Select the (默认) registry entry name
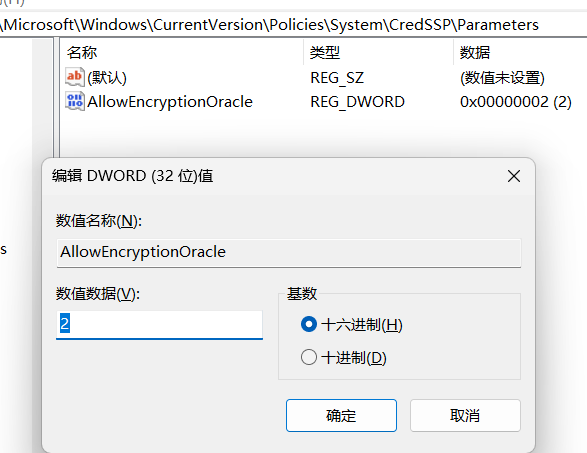 [x=107, y=78]
